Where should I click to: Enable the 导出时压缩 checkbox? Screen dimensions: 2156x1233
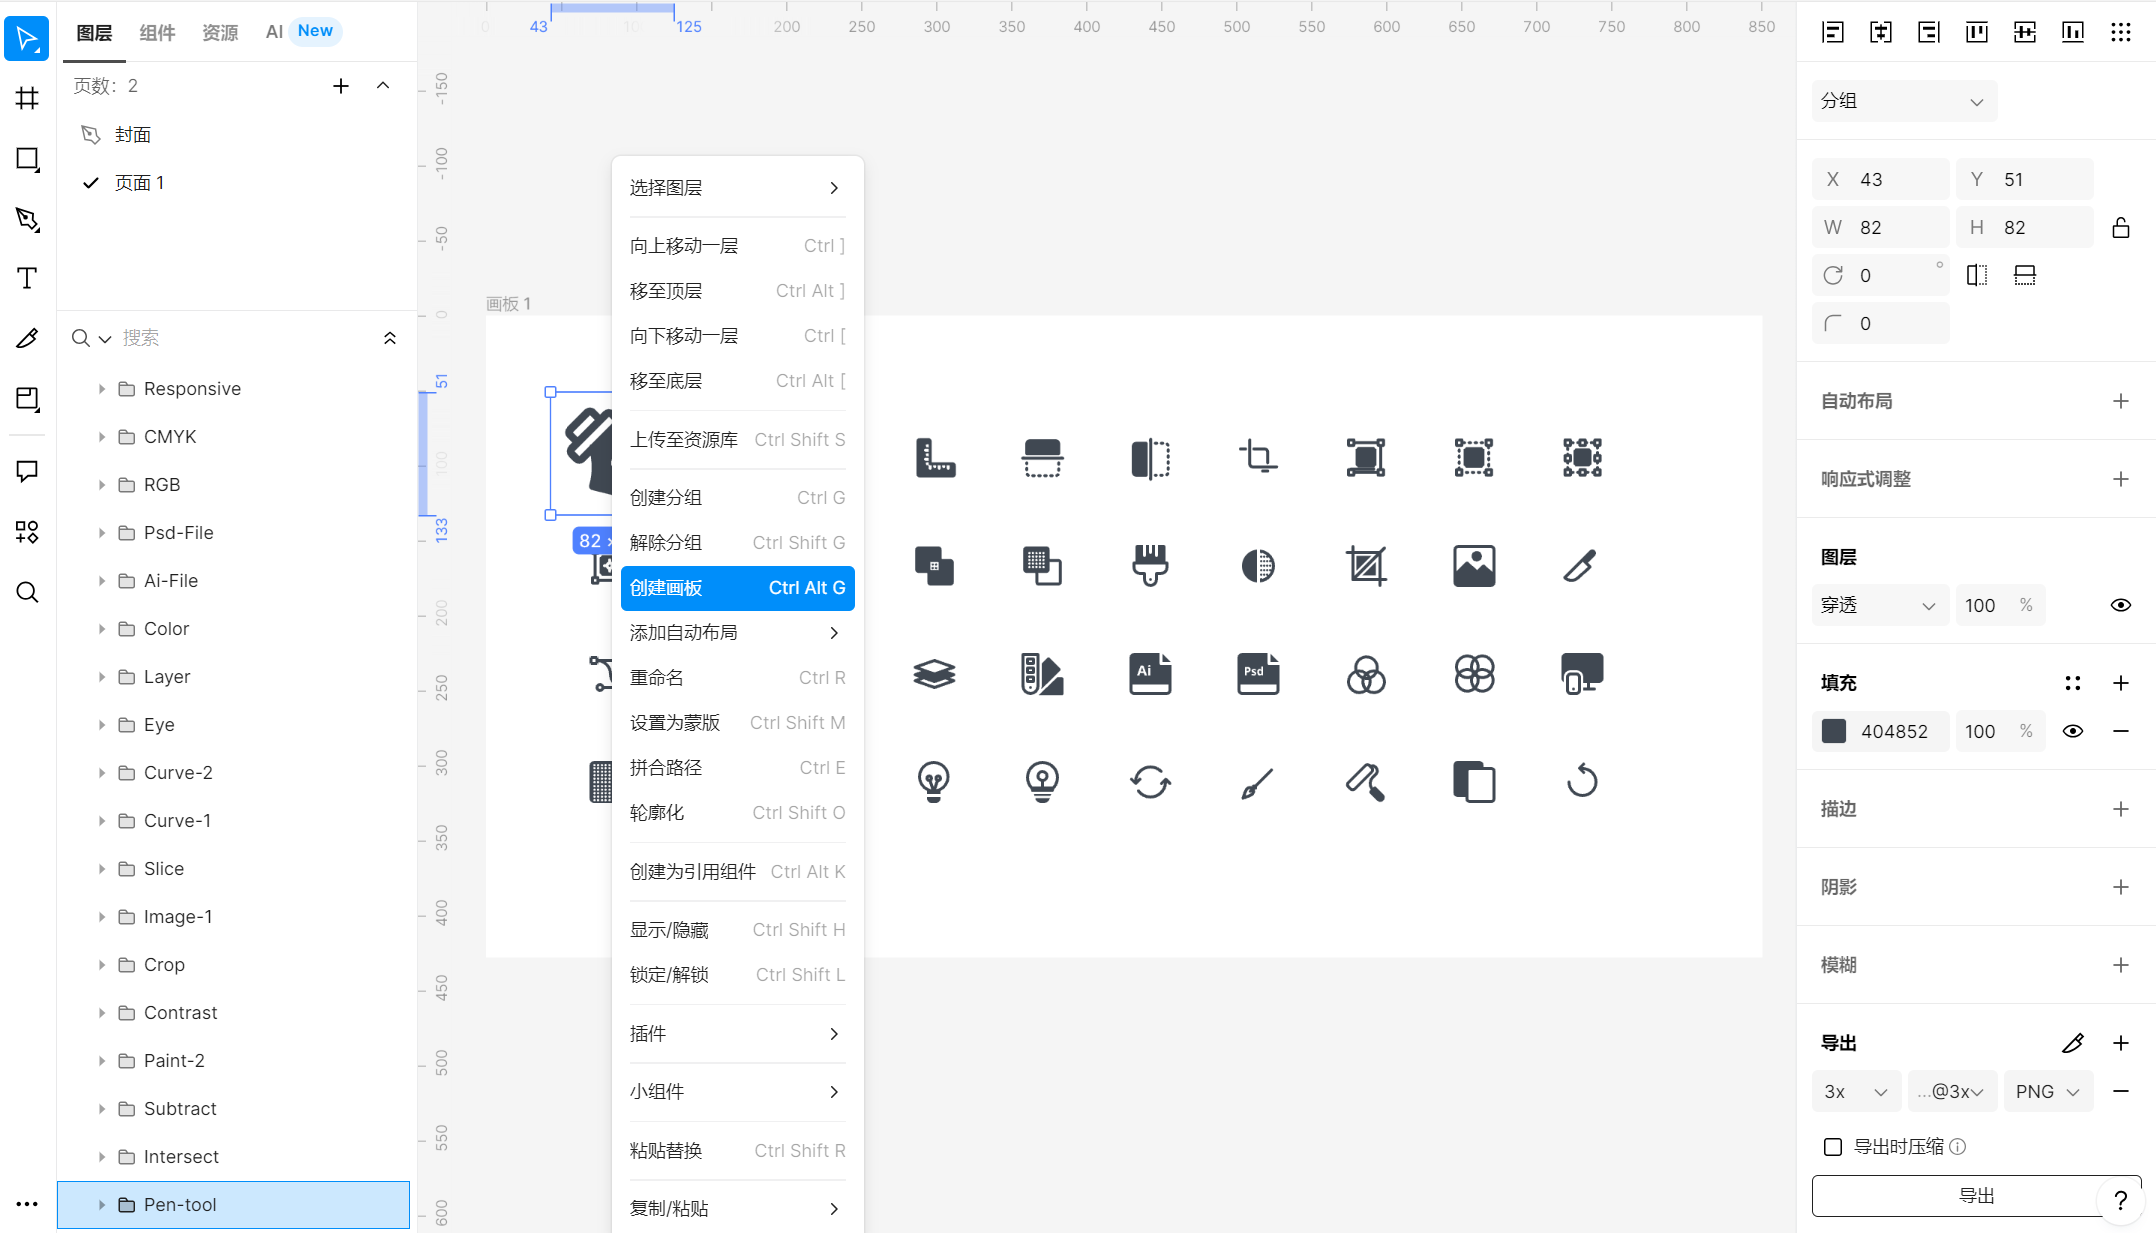point(1833,1147)
